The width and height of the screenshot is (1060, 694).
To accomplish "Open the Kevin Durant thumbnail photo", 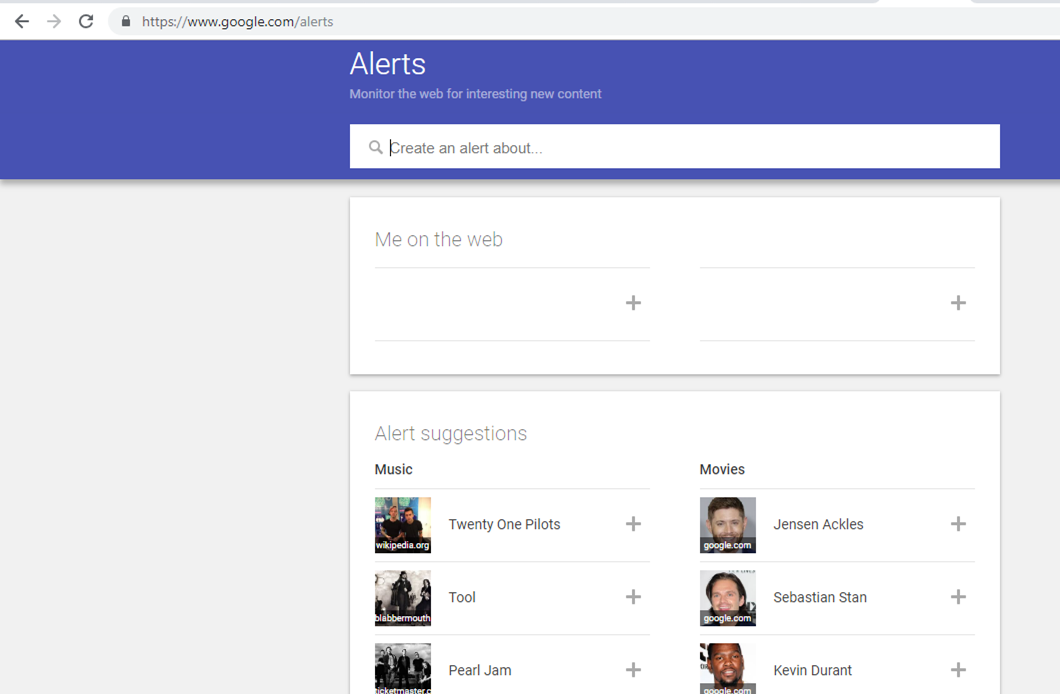I will (x=727, y=668).
